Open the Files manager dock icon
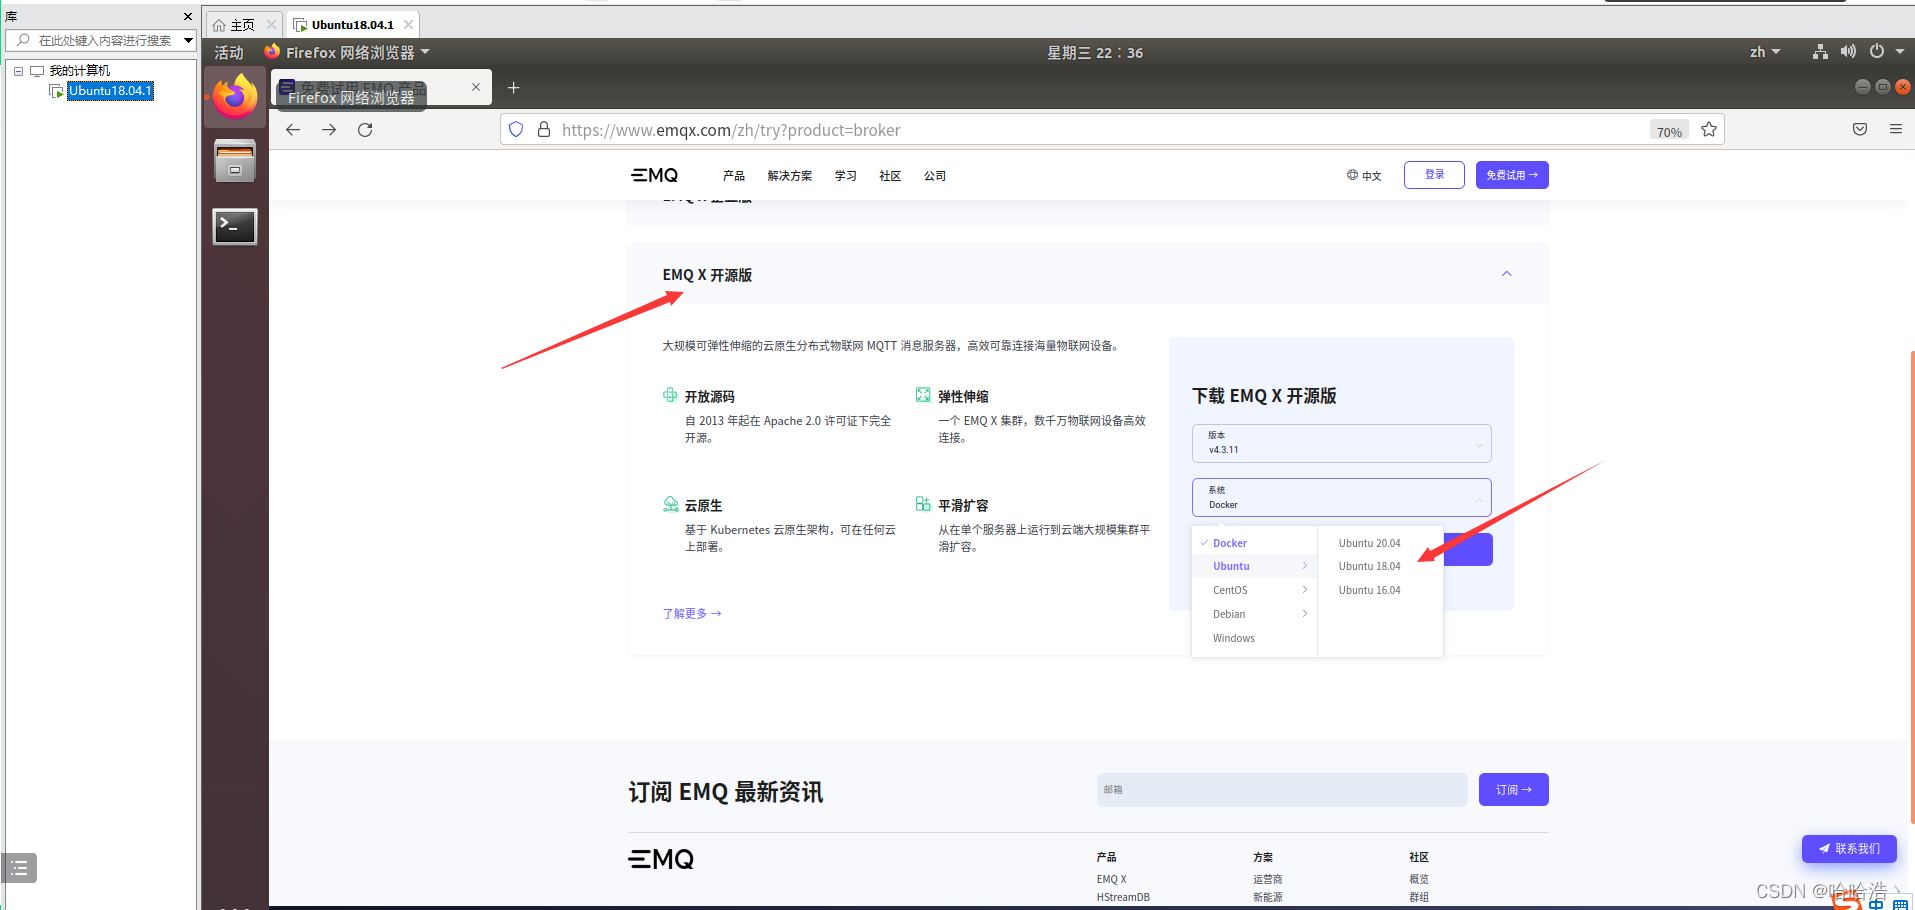Viewport: 1915px width, 910px height. pos(235,161)
